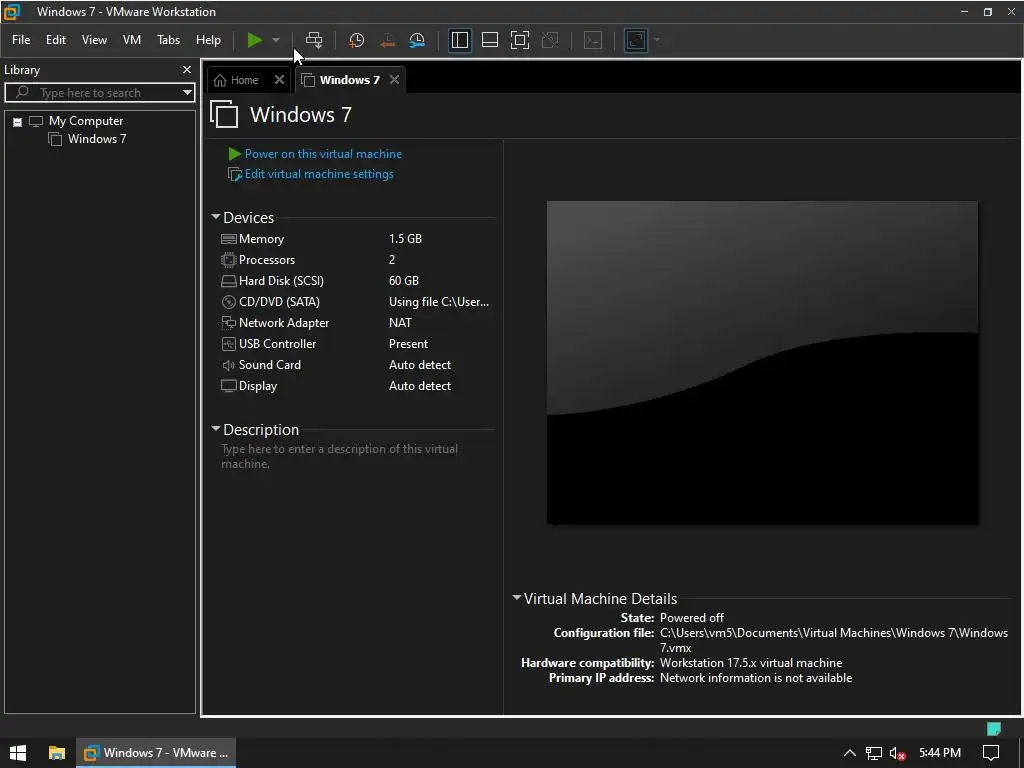Image resolution: width=1024 pixels, height=768 pixels.
Task: Click the 1.5 GB memory value
Action: (406, 238)
